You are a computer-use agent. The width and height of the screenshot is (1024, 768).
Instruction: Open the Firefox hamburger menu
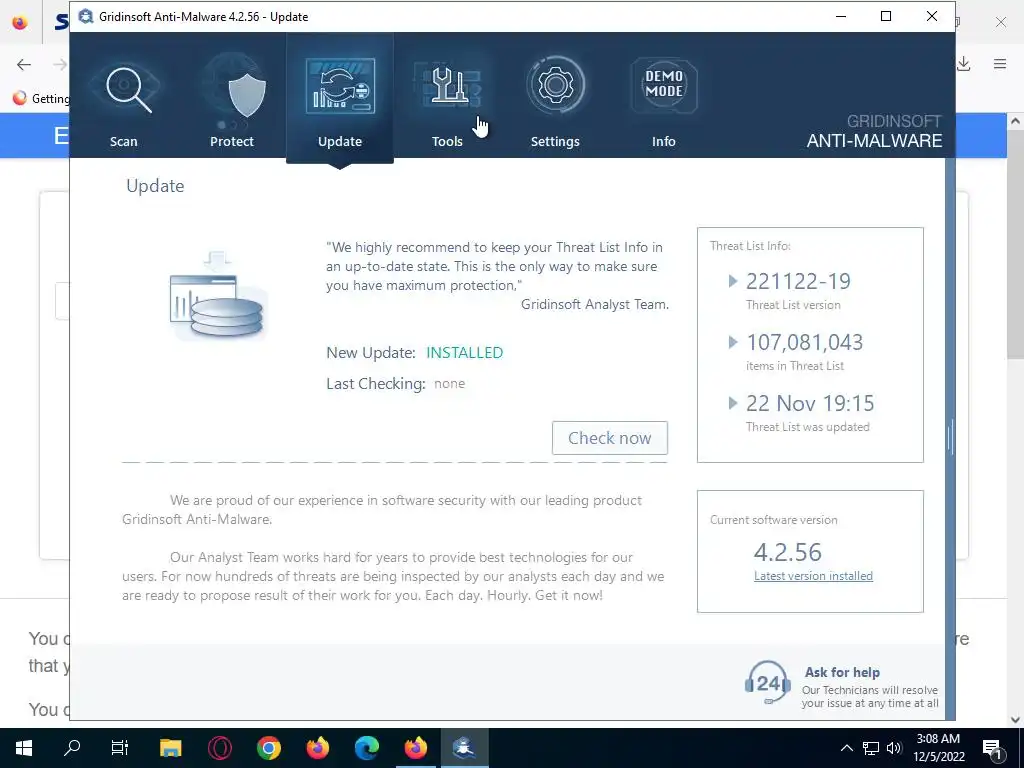click(x=1000, y=64)
